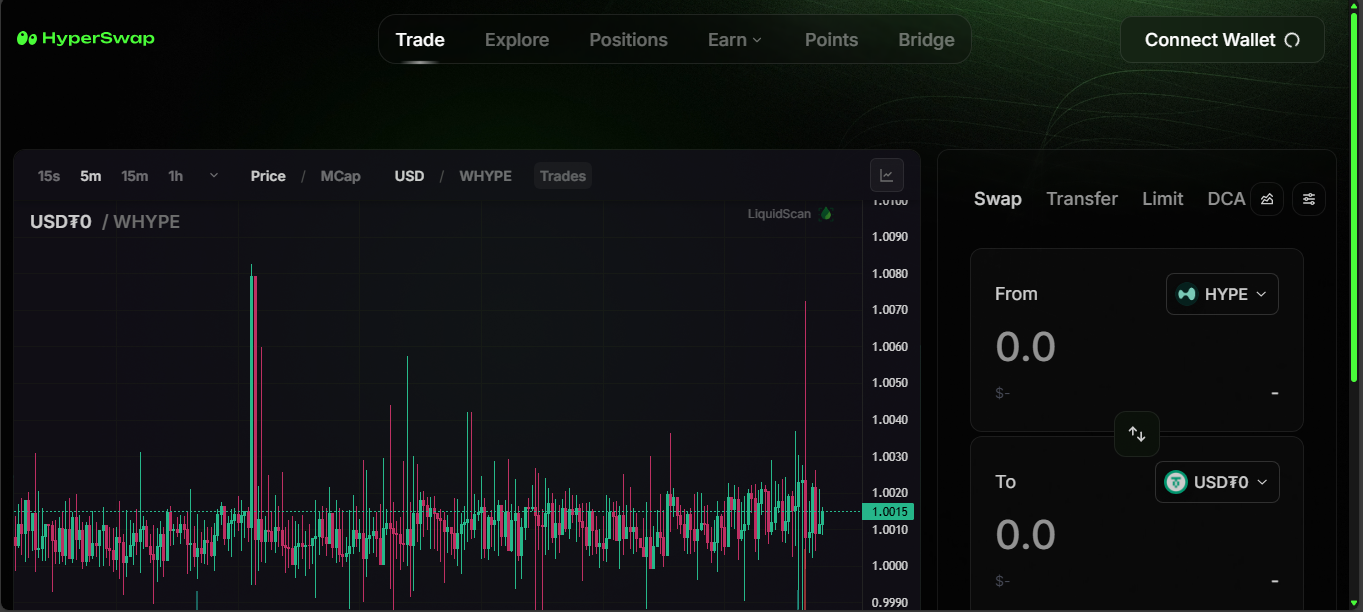Open the Explore page
Viewport: 1363px width, 612px height.
point(517,40)
